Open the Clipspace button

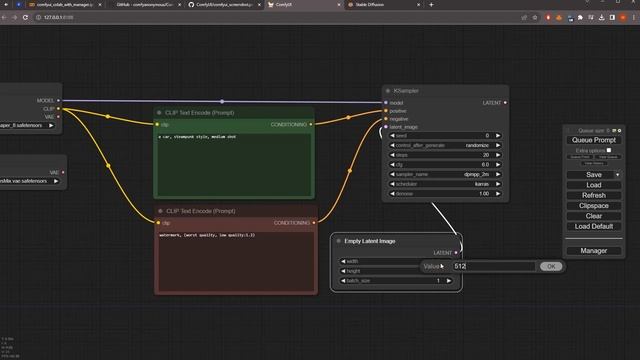594,206
